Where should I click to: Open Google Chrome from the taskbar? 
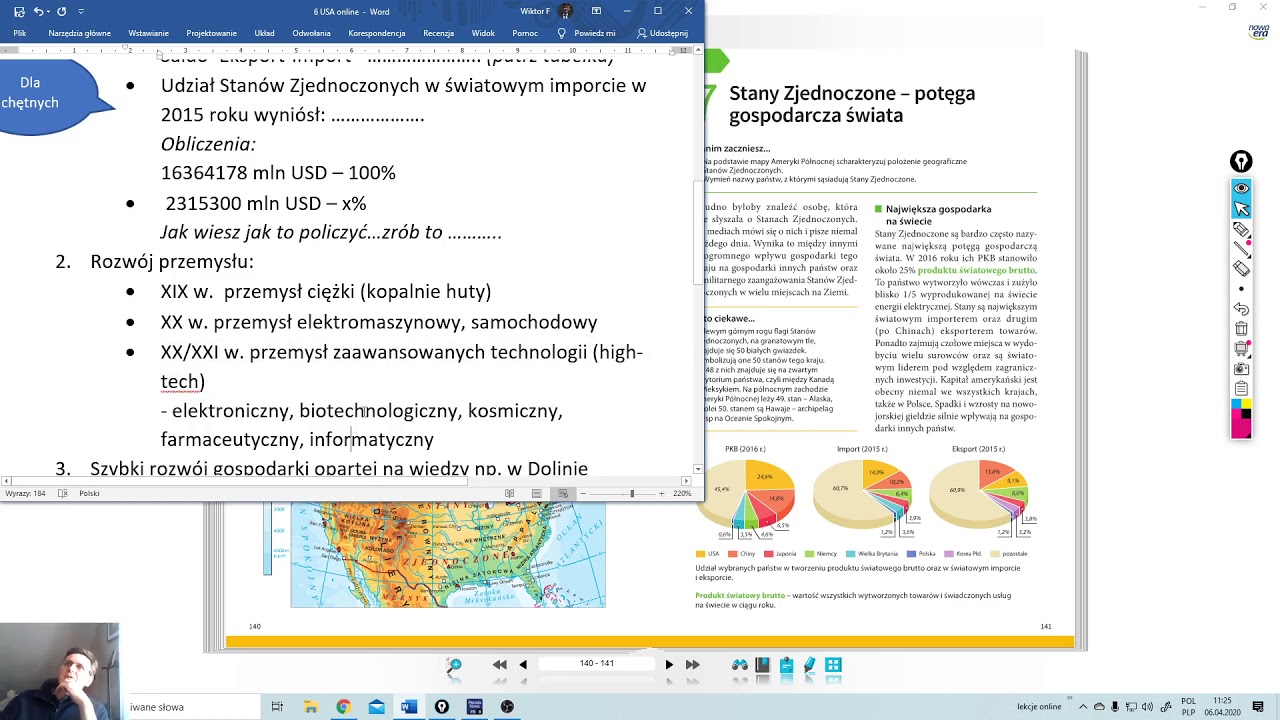[343, 707]
